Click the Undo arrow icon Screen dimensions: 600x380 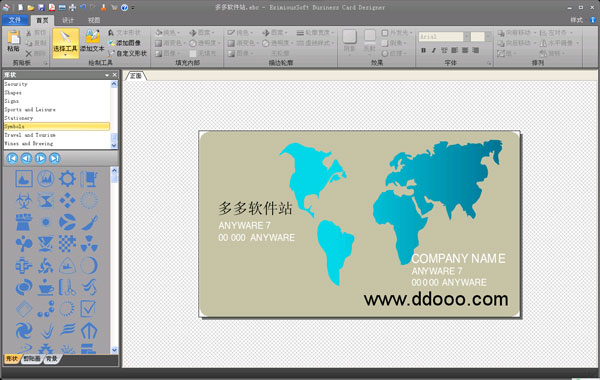[83, 7]
